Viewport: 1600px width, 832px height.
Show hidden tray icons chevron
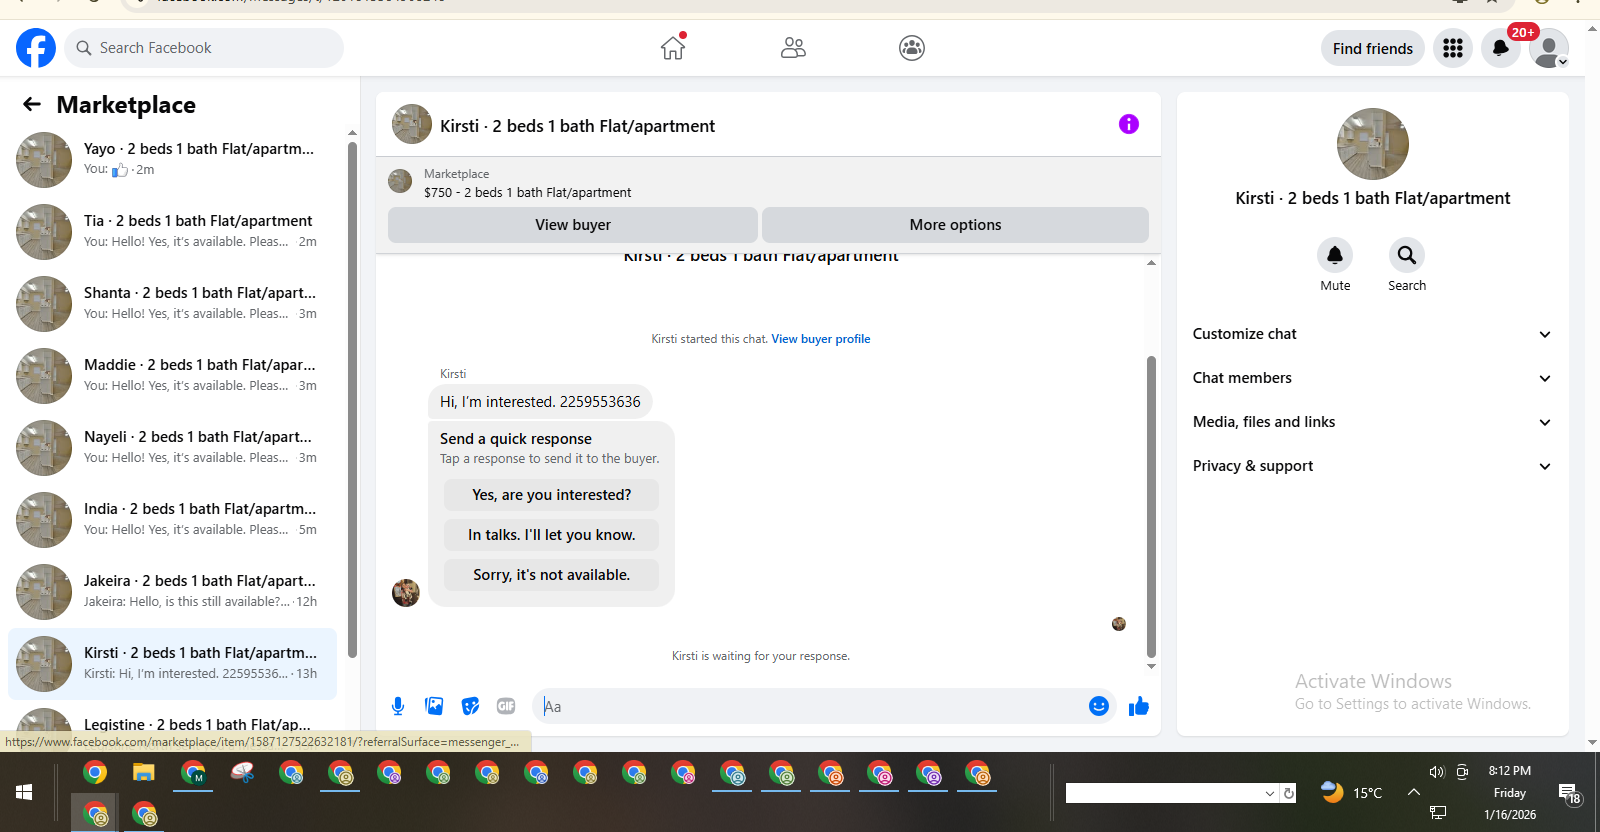coord(1414,792)
